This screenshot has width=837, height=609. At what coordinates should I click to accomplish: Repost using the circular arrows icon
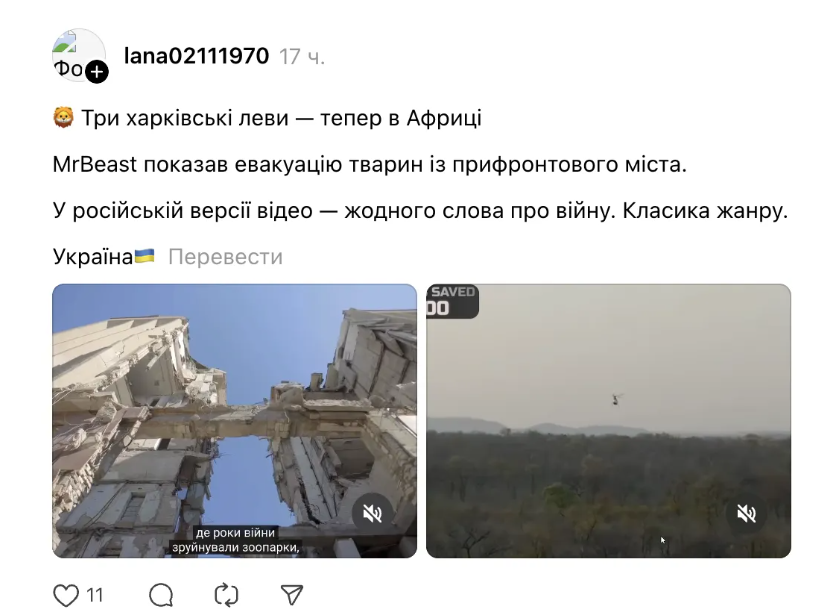[226, 595]
